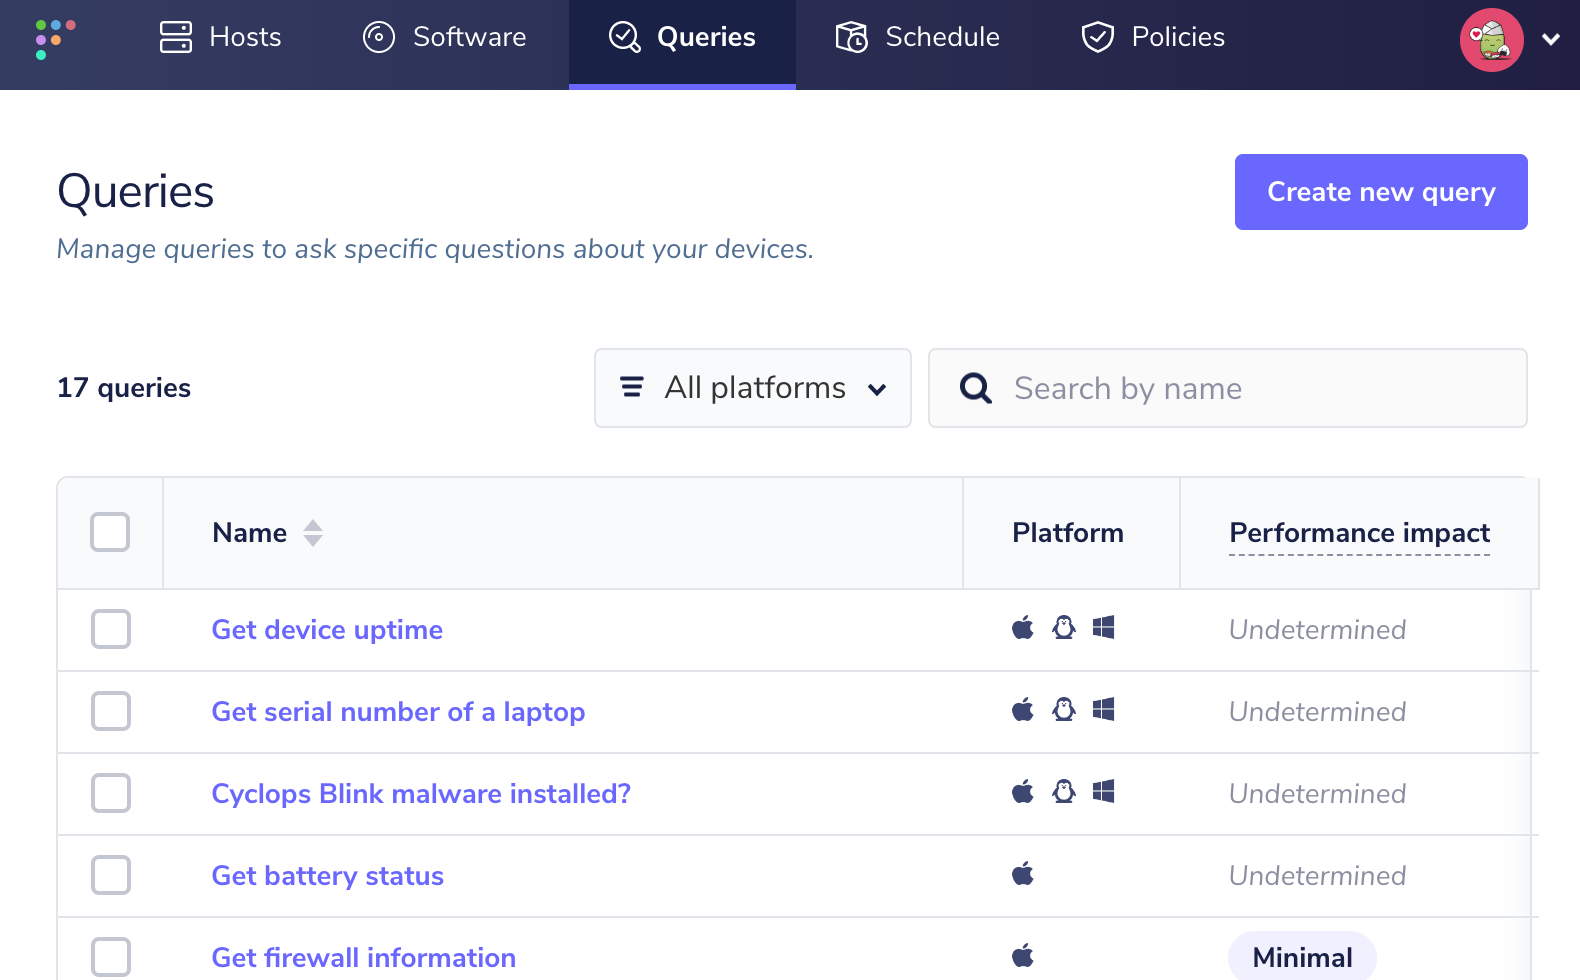
Task: Click the user avatar icon
Action: (x=1491, y=40)
